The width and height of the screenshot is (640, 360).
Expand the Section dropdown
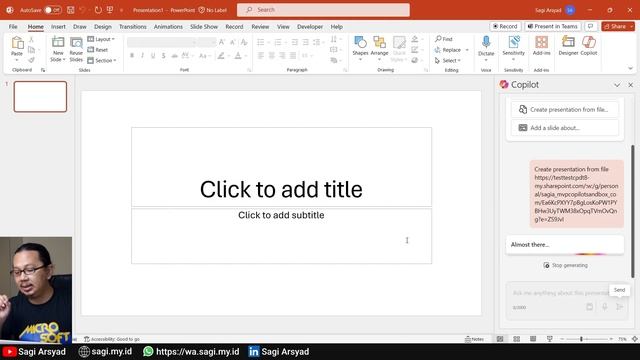click(102, 60)
